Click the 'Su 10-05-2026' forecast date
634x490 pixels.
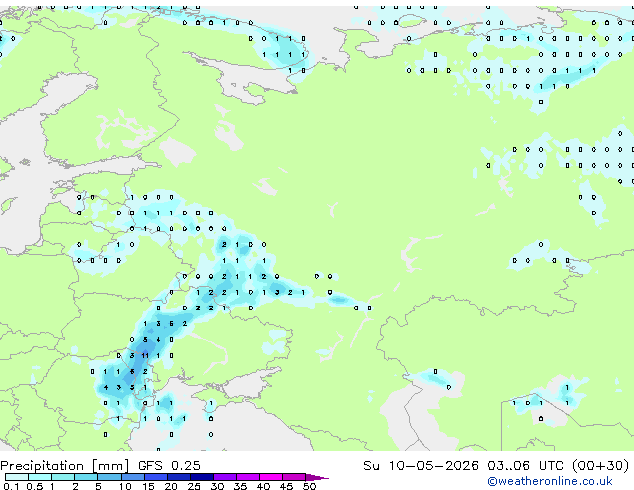[421, 466]
